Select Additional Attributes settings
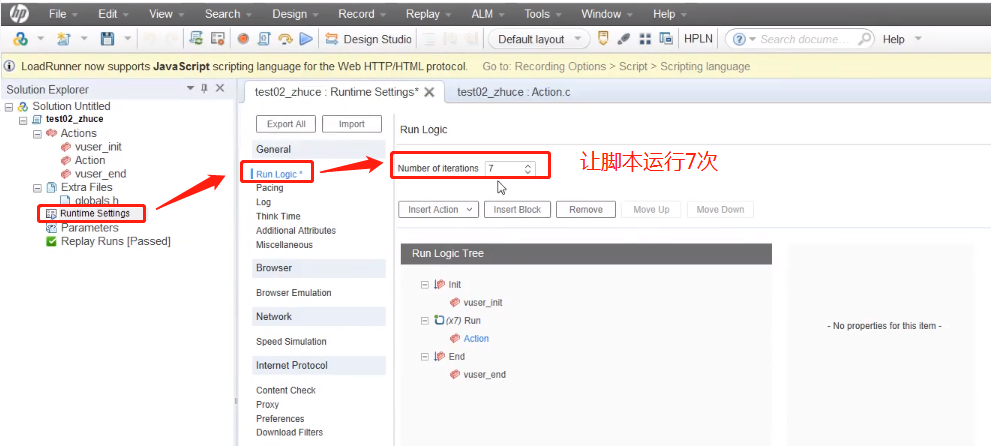991x446 pixels. point(296,231)
